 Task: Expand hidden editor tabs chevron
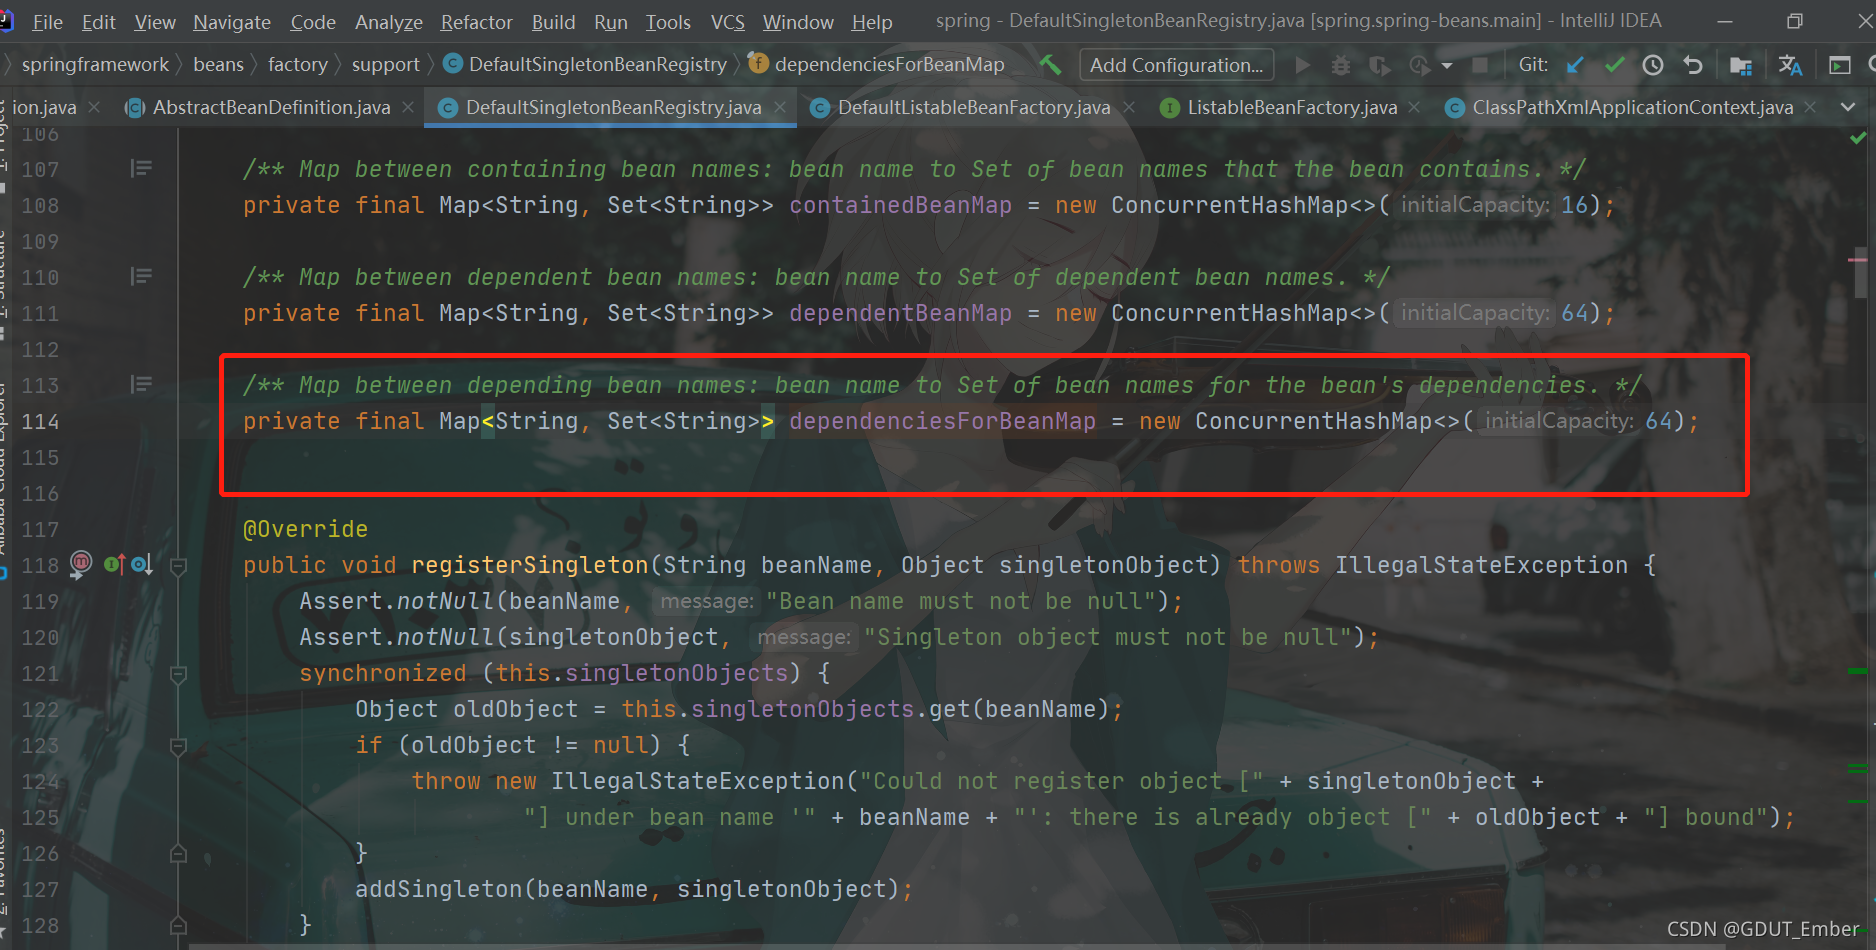[1848, 107]
